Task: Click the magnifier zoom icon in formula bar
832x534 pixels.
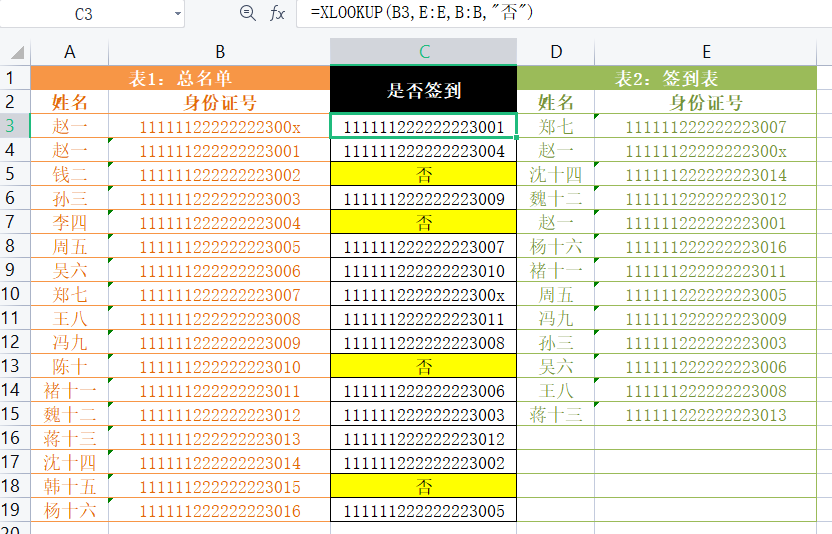Action: [x=247, y=13]
